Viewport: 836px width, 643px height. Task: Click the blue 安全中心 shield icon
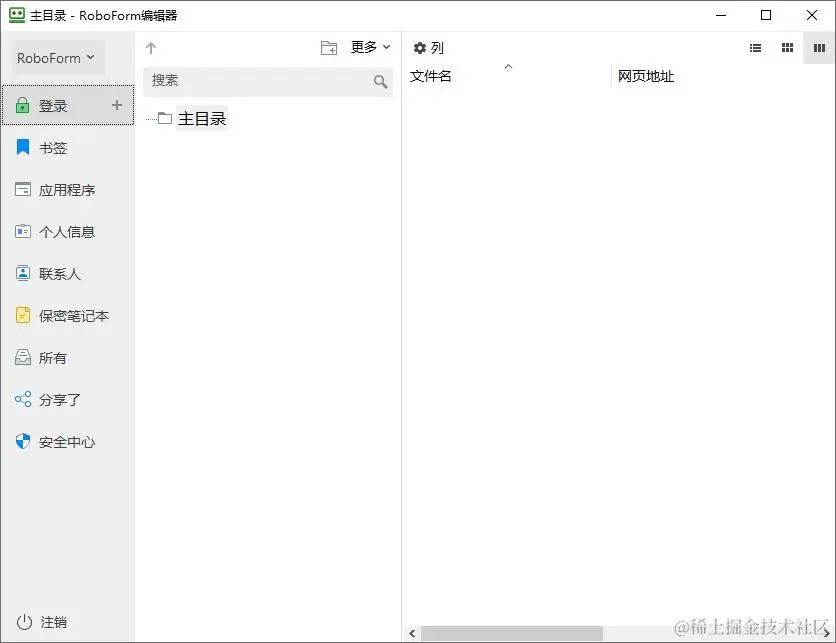pos(23,441)
